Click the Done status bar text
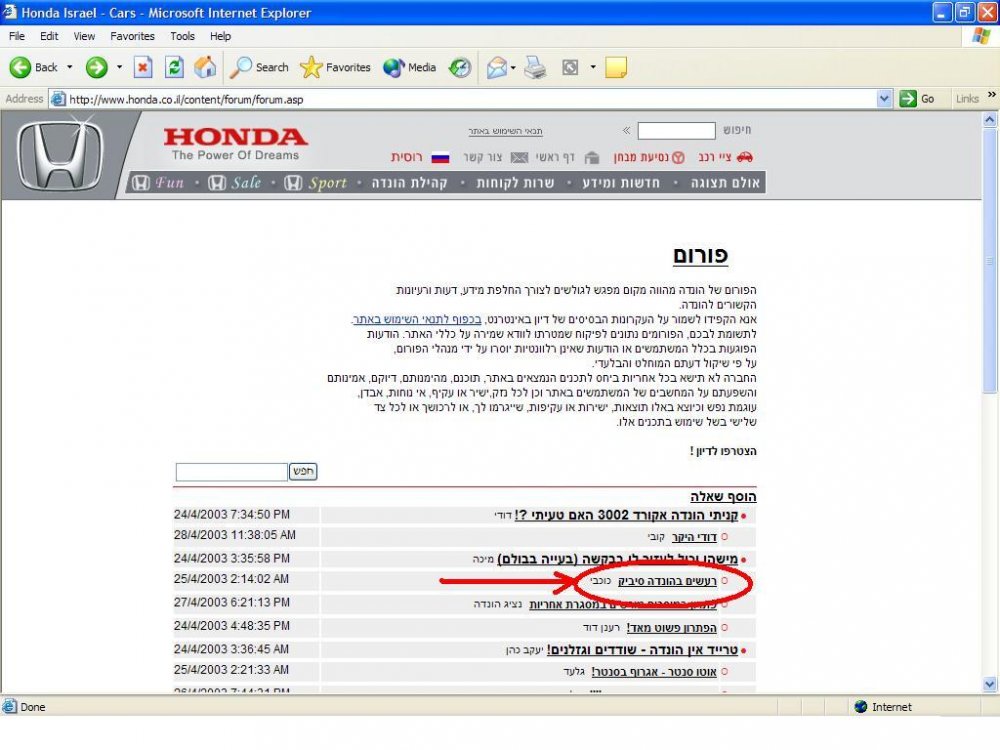The image size is (1000, 750). click(33, 707)
